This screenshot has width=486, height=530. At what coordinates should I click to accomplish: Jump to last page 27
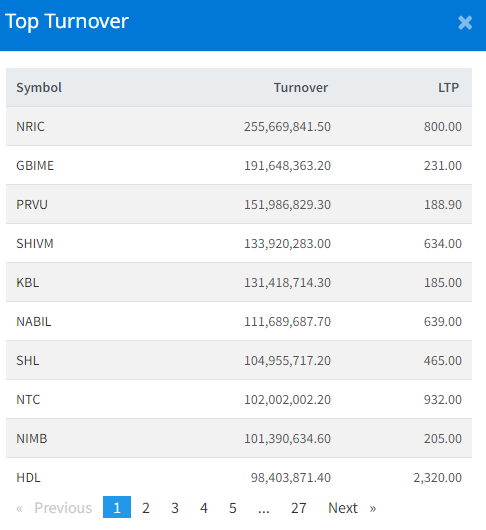click(298, 508)
